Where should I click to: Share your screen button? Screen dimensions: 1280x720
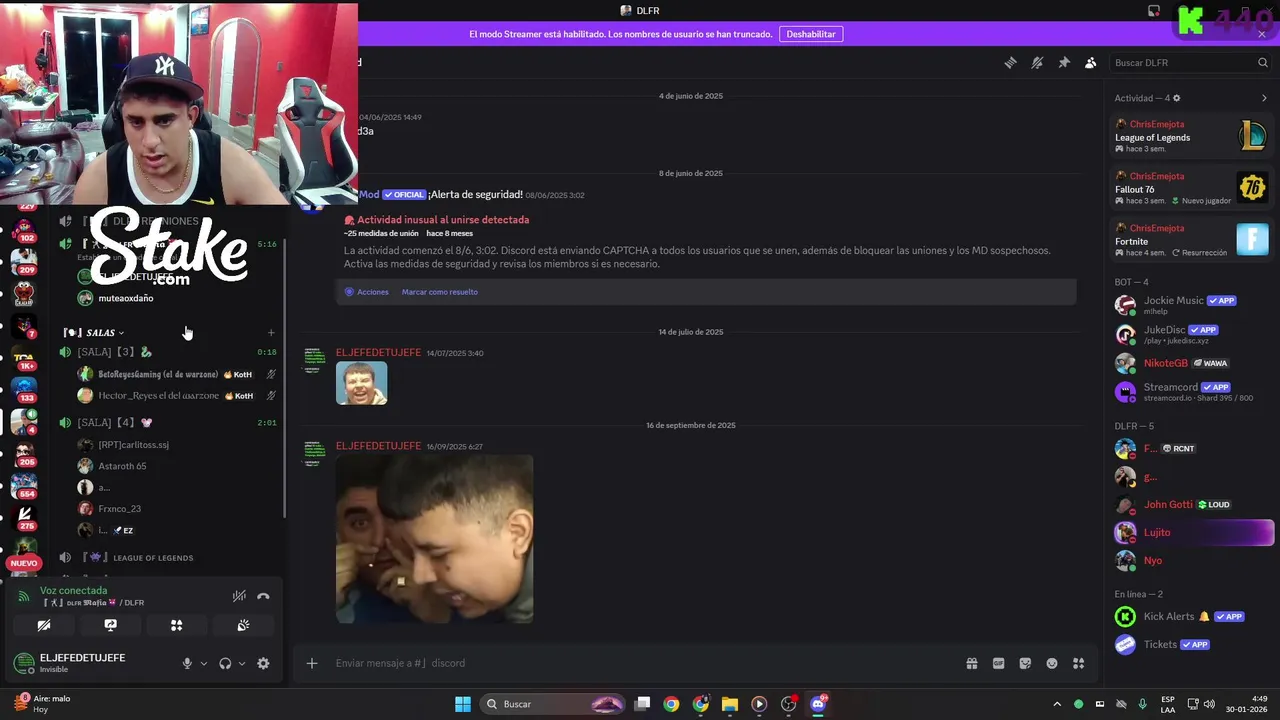tap(110, 625)
